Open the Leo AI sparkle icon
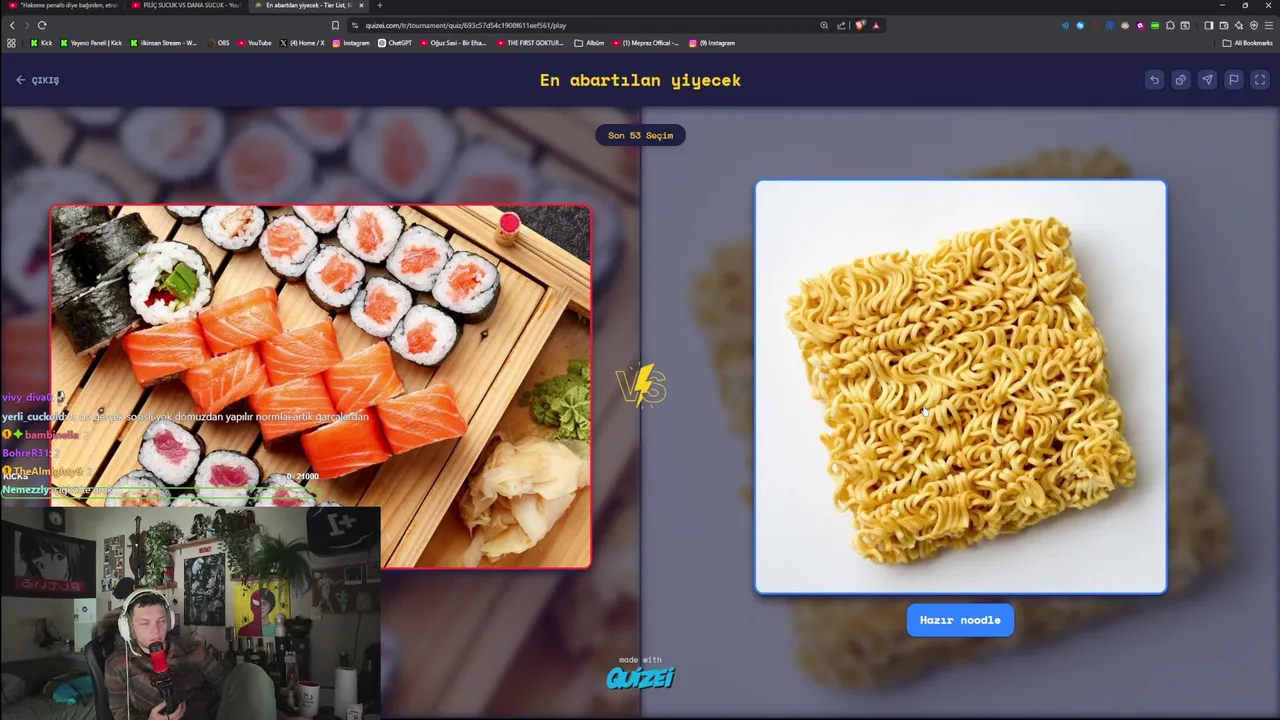The height and width of the screenshot is (720, 1280). (x=1239, y=25)
